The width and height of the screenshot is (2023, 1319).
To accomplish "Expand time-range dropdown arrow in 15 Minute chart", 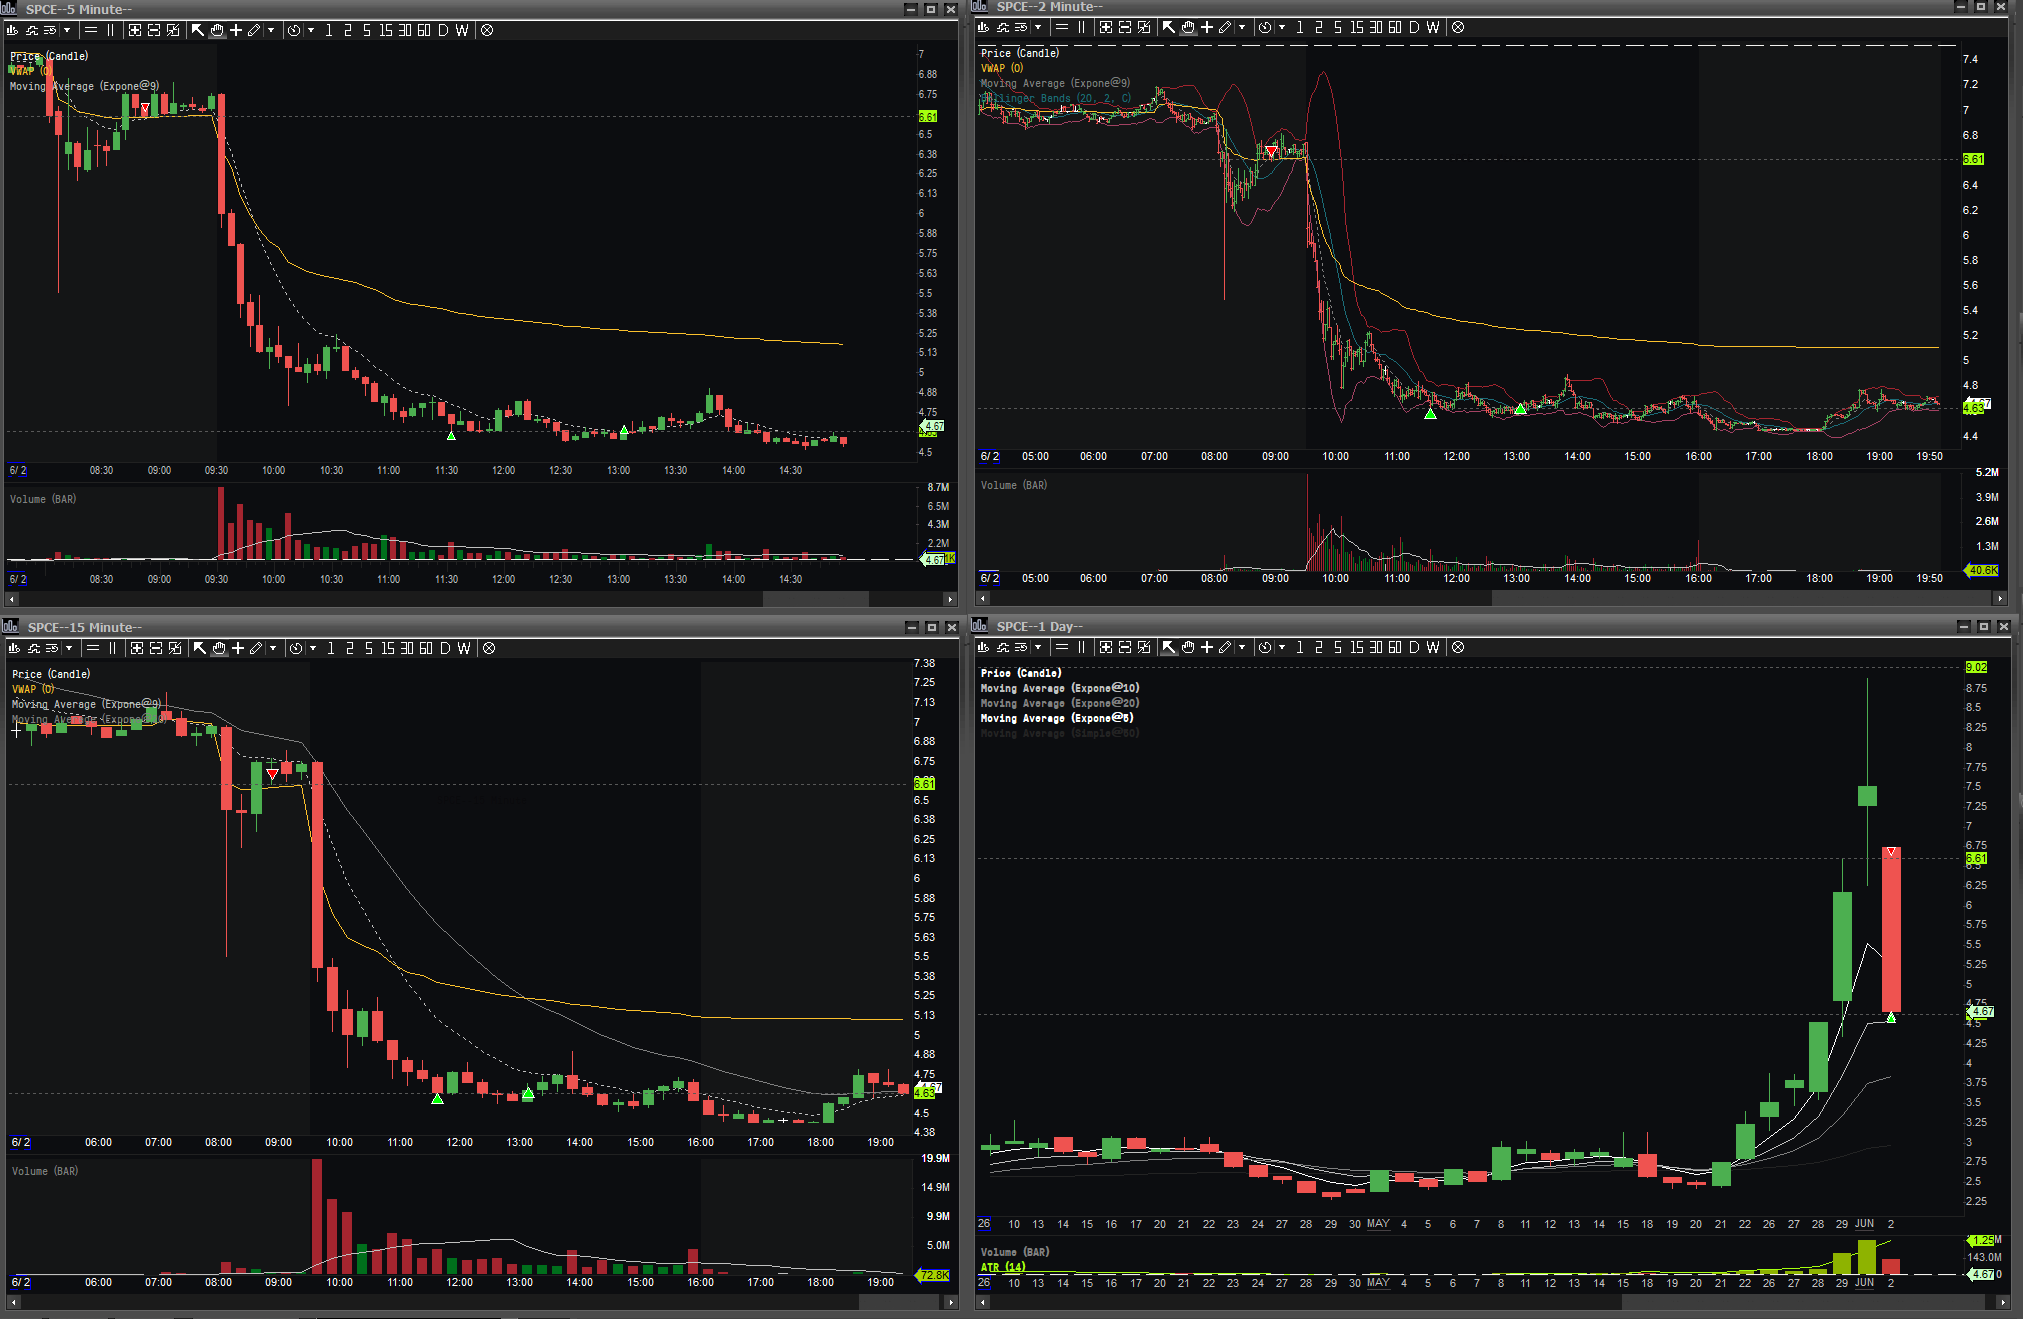I will click(313, 648).
